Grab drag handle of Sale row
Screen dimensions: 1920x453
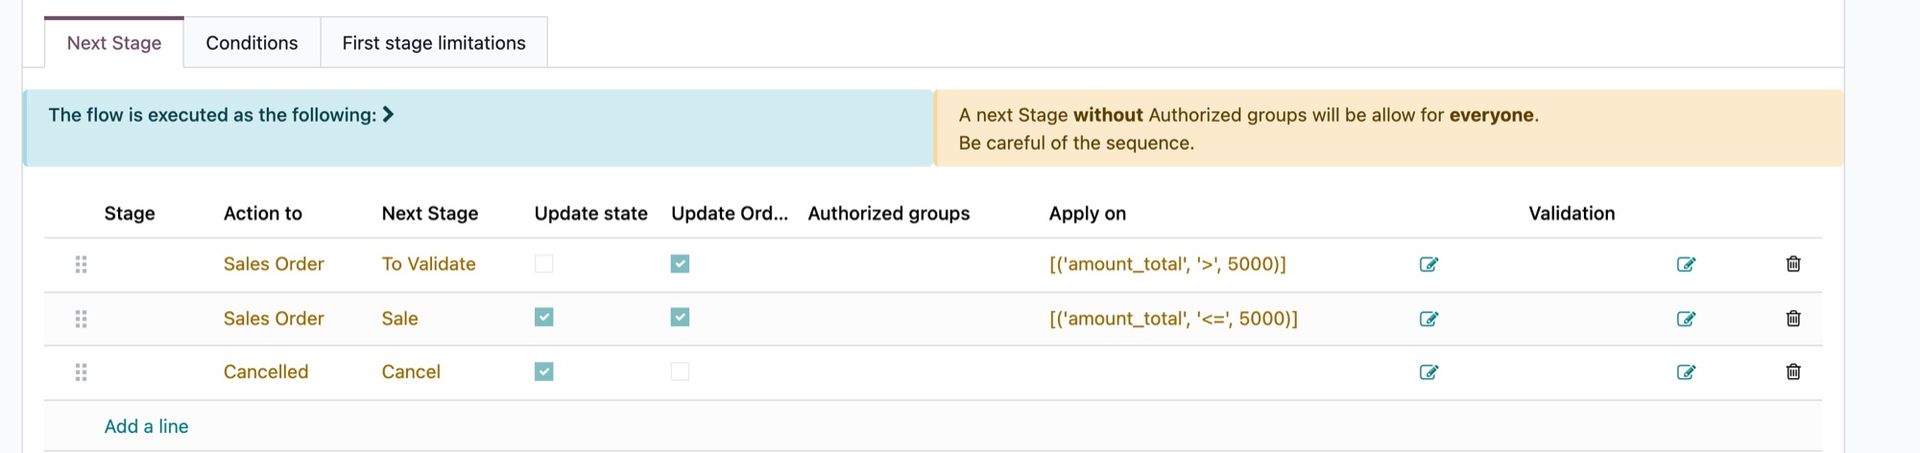point(81,318)
